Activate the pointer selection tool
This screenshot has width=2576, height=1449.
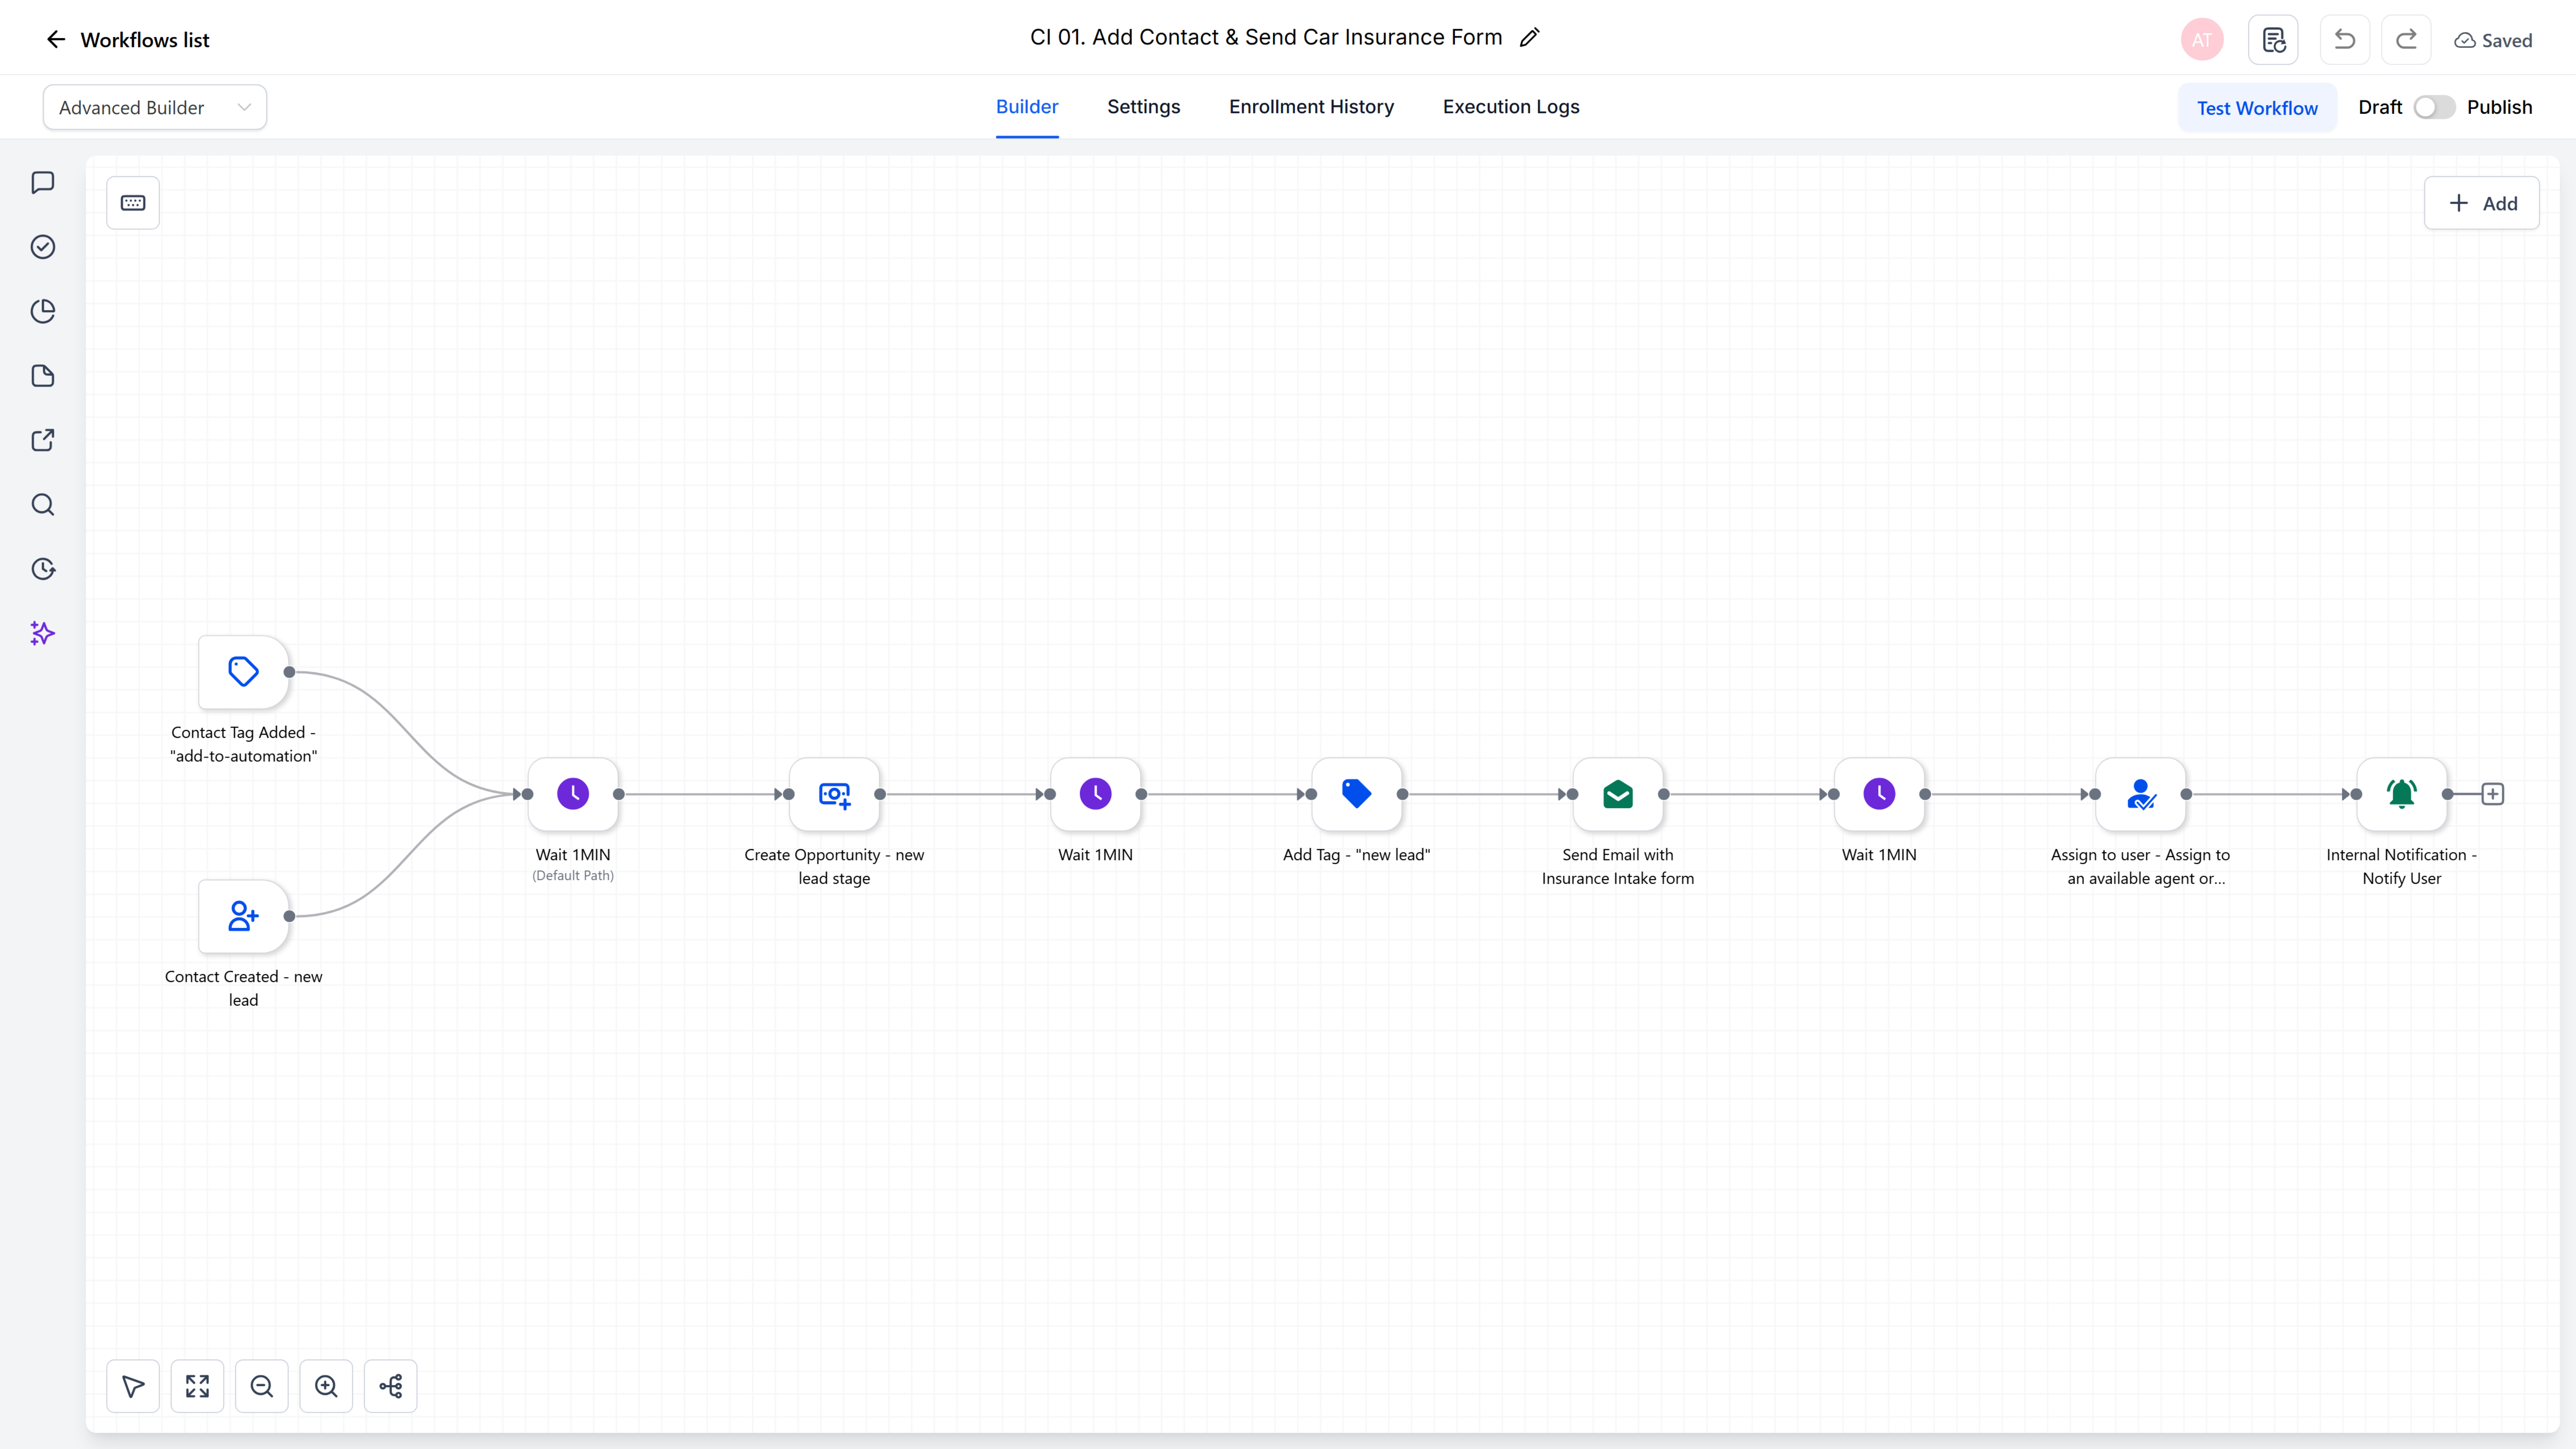coord(133,1386)
